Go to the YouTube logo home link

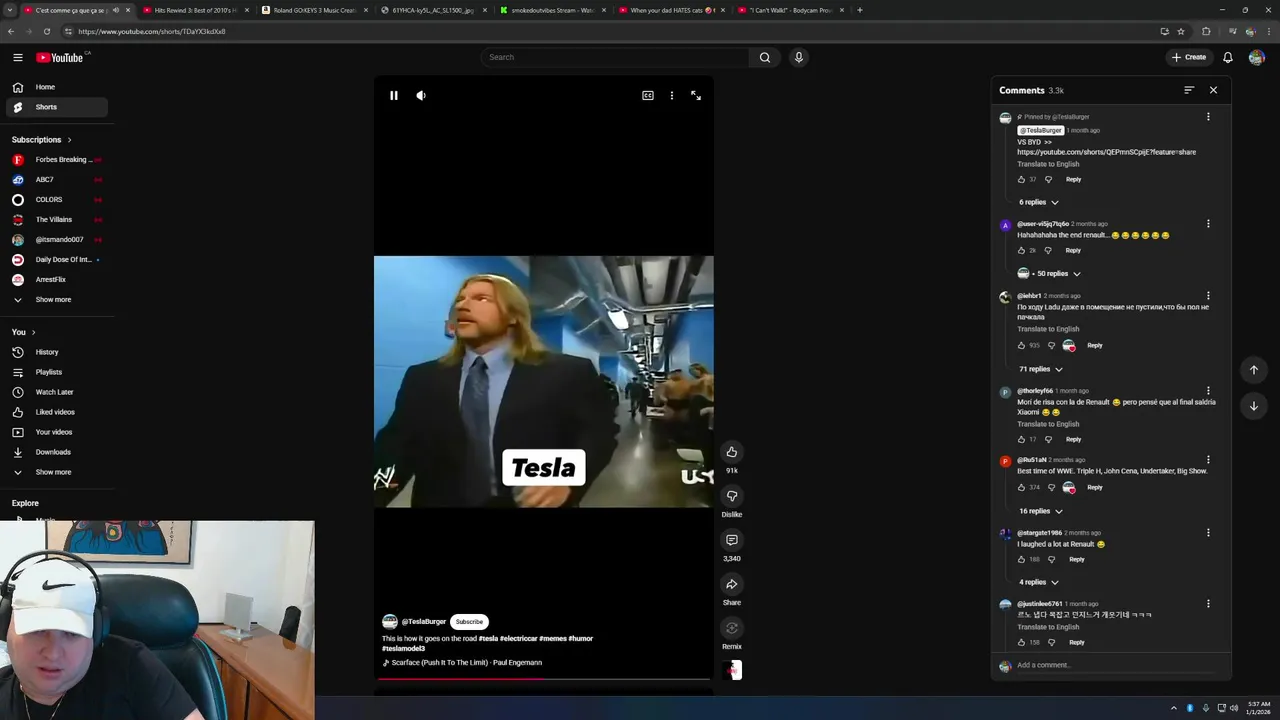pyautogui.click(x=60, y=57)
